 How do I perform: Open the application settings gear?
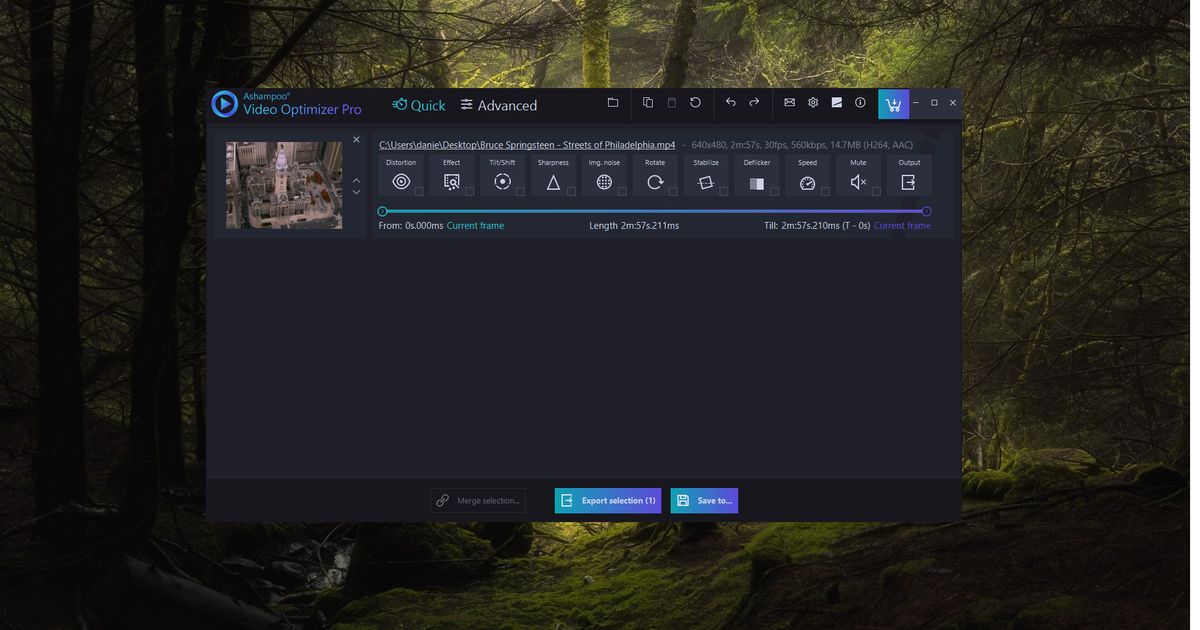812,101
